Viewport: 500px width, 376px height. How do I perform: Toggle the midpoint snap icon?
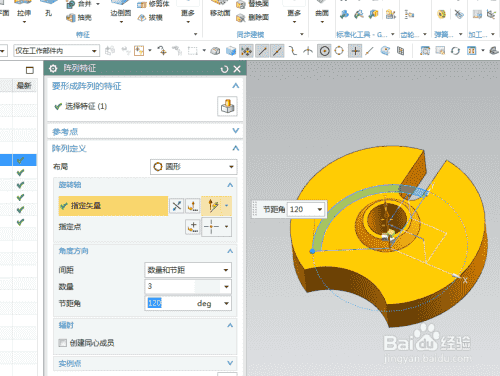coord(277,51)
